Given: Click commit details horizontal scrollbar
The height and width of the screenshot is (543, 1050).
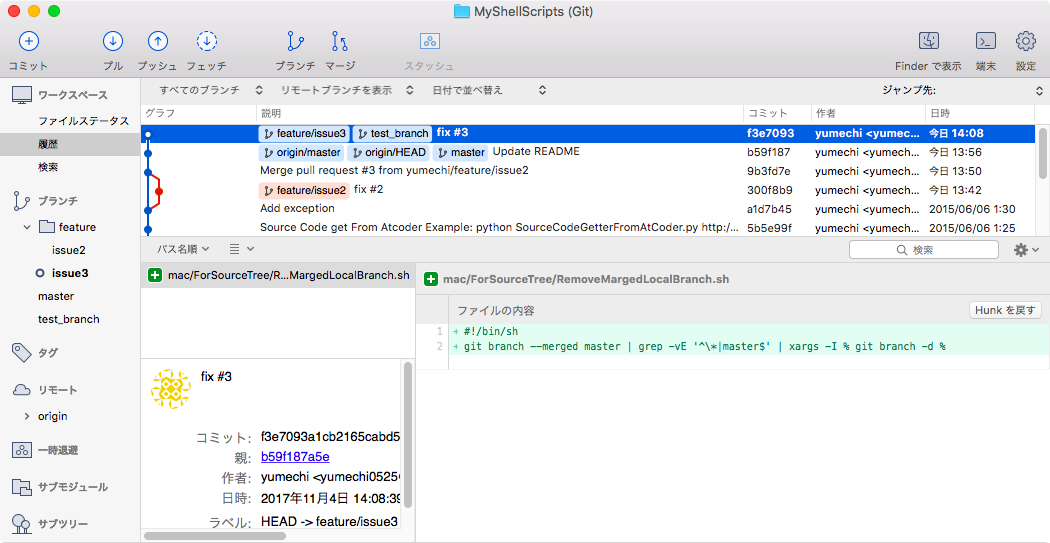Looking at the screenshot, I should tap(214, 536).
